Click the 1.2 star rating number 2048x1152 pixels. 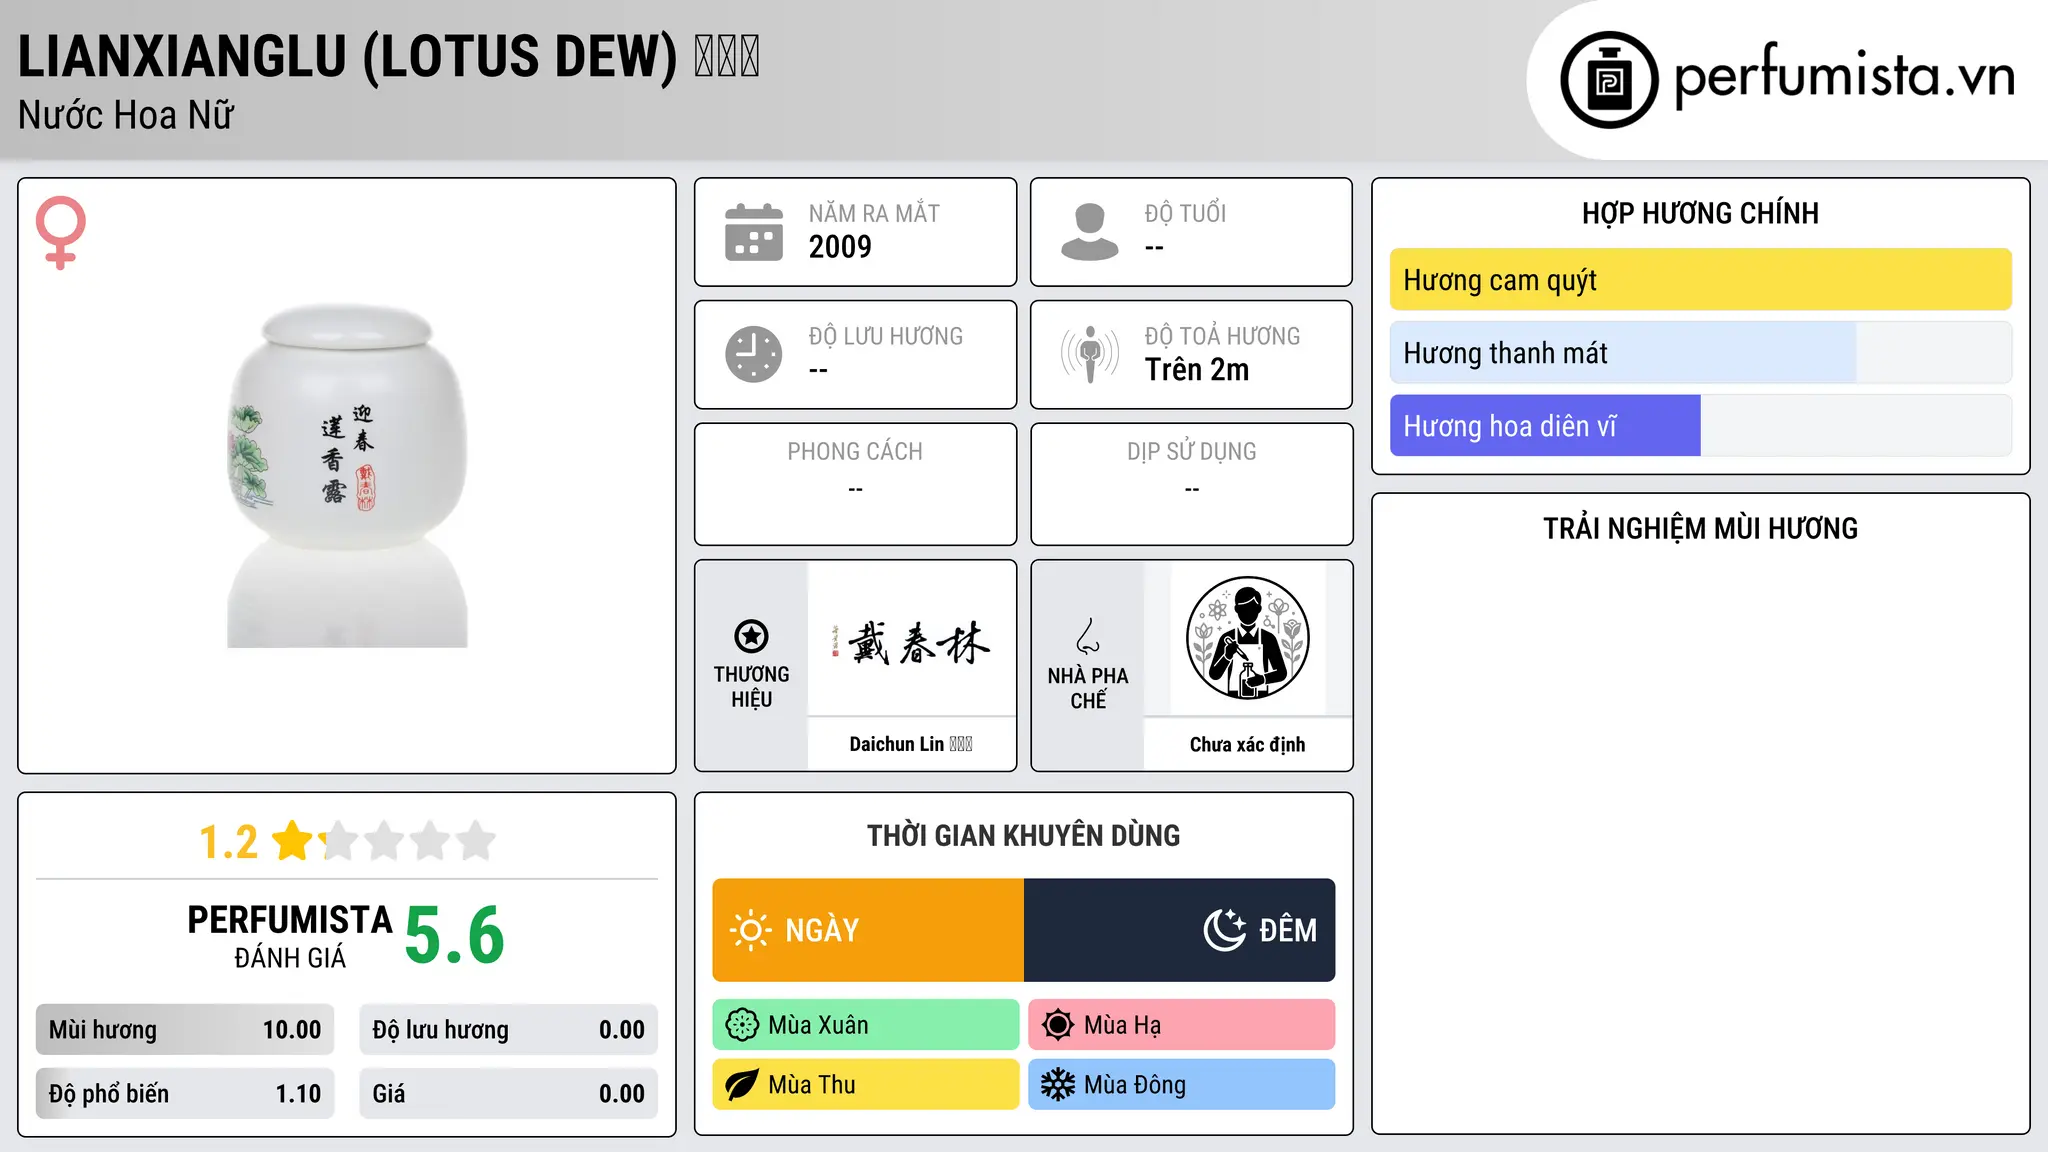pos(229,842)
